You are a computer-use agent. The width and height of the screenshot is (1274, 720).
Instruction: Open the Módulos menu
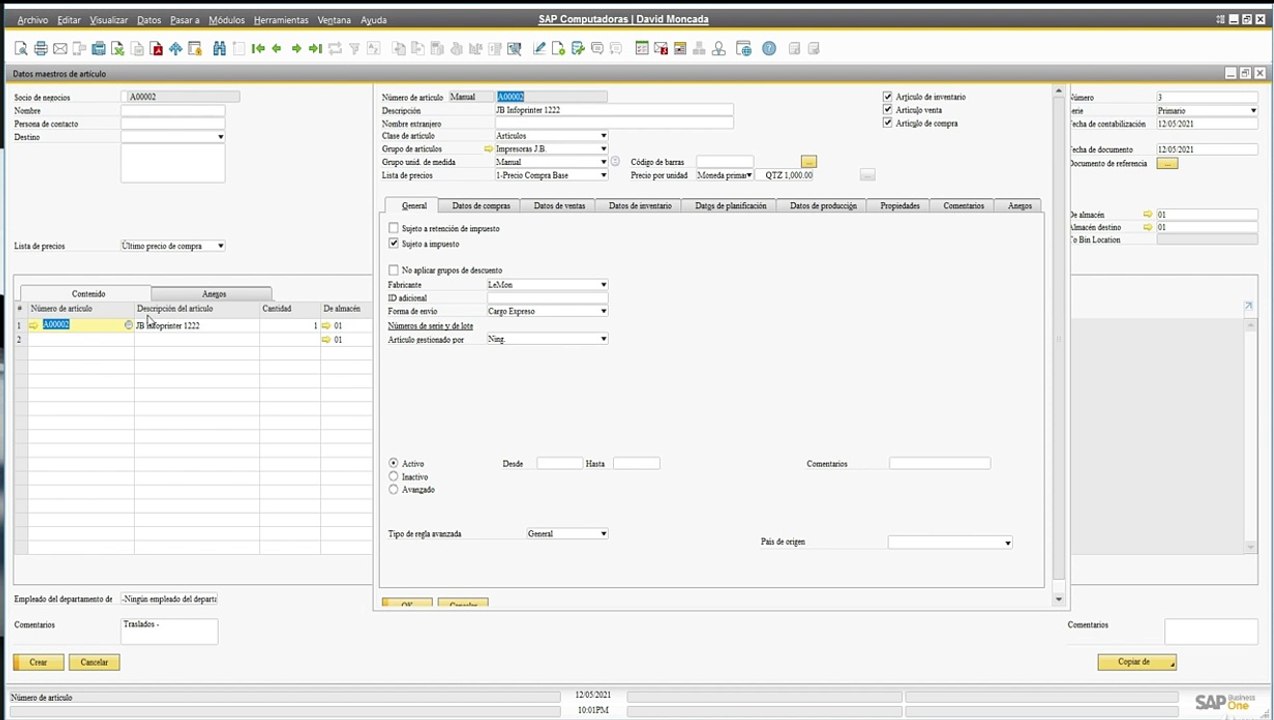[x=226, y=20]
